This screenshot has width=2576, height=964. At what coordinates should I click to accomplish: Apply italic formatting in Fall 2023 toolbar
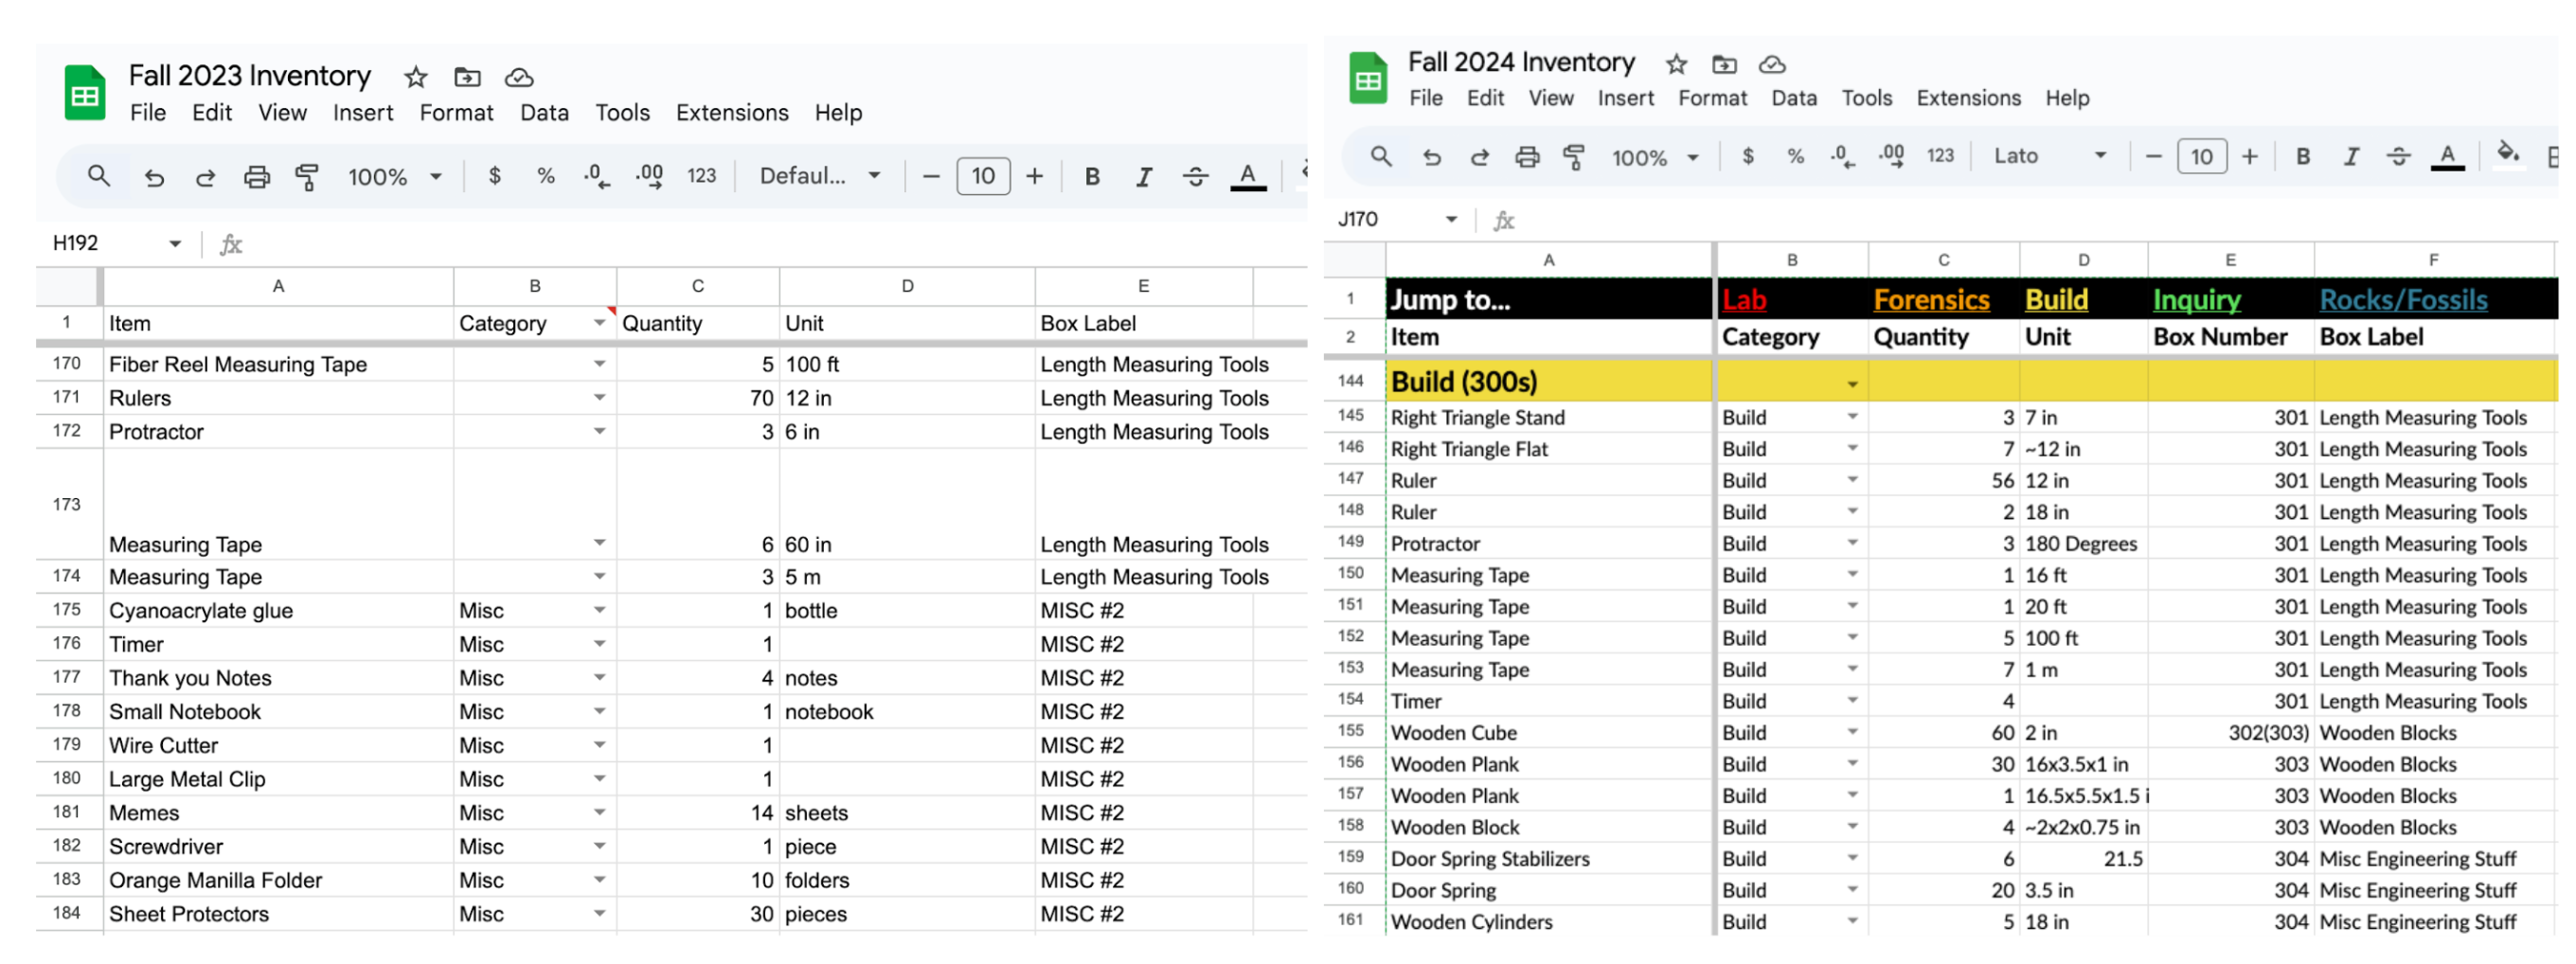coord(1143,176)
